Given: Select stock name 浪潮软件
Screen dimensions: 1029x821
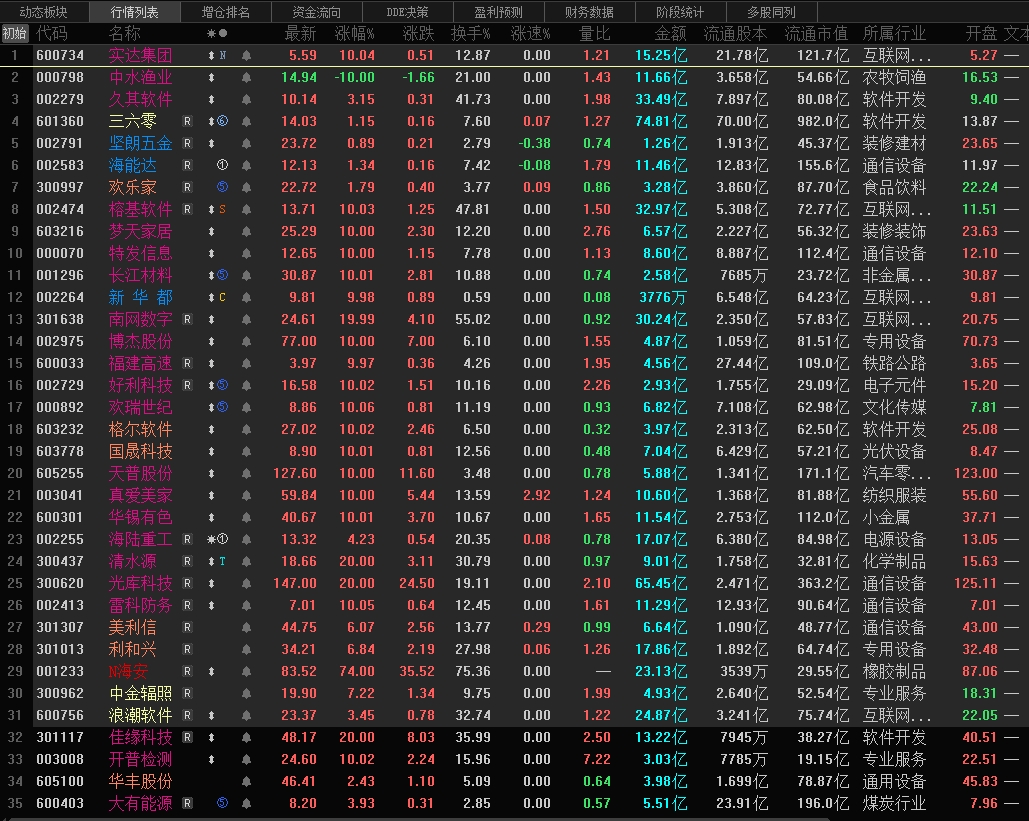Looking at the screenshot, I should (x=140, y=715).
